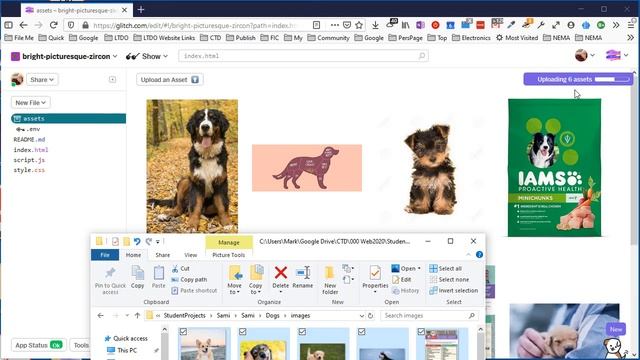The image size is (640, 360).
Task: Uncheck the yellow-background dog image checkbox
Action: pyautogui.click(x=242, y=332)
